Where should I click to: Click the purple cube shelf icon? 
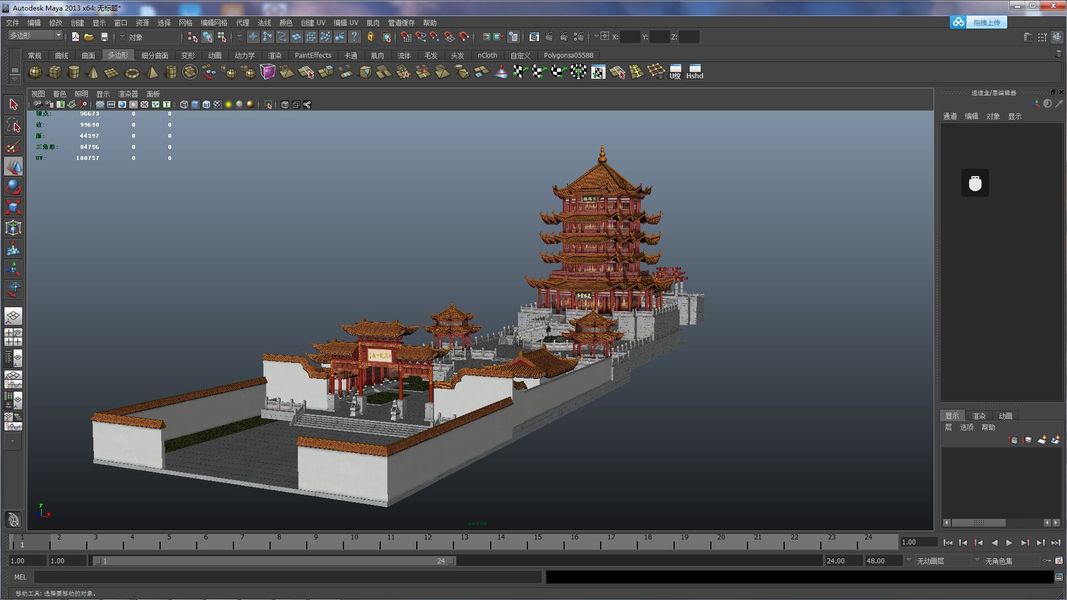[x=268, y=72]
